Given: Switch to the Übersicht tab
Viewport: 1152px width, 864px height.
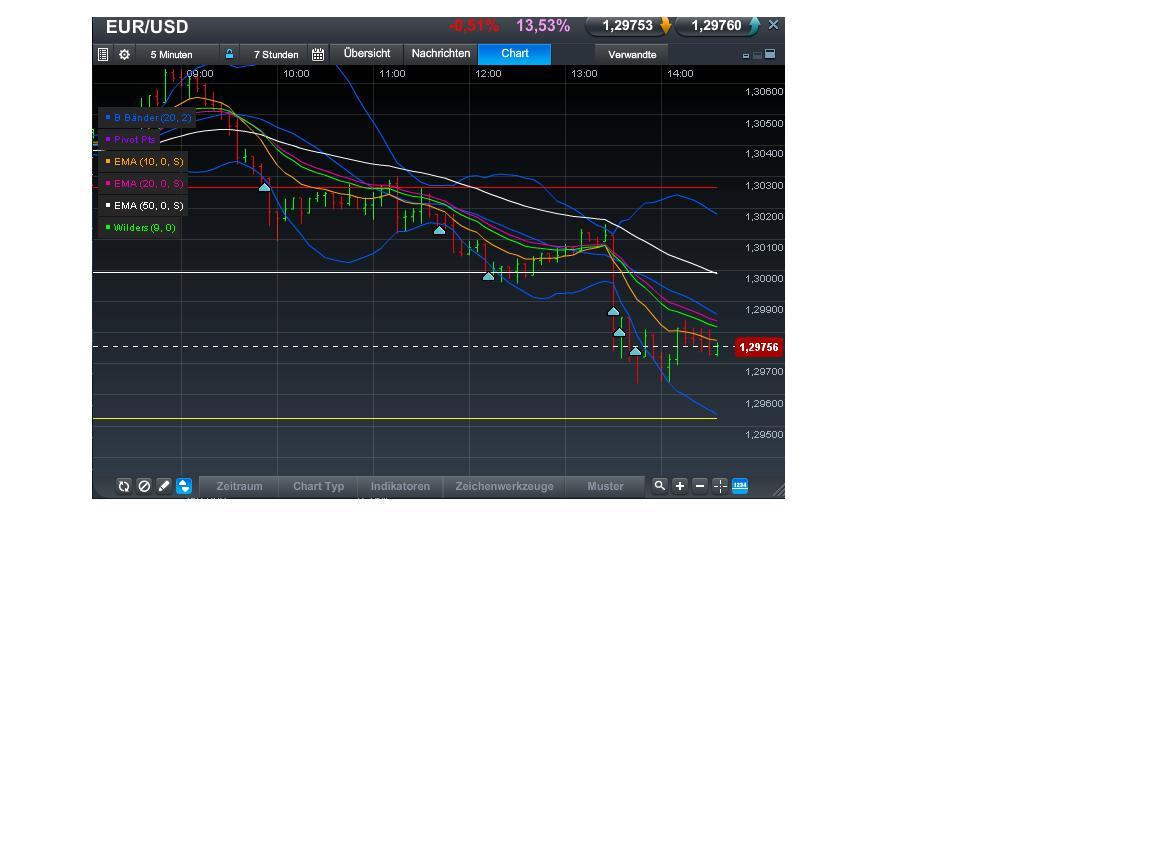Looking at the screenshot, I should (x=367, y=54).
